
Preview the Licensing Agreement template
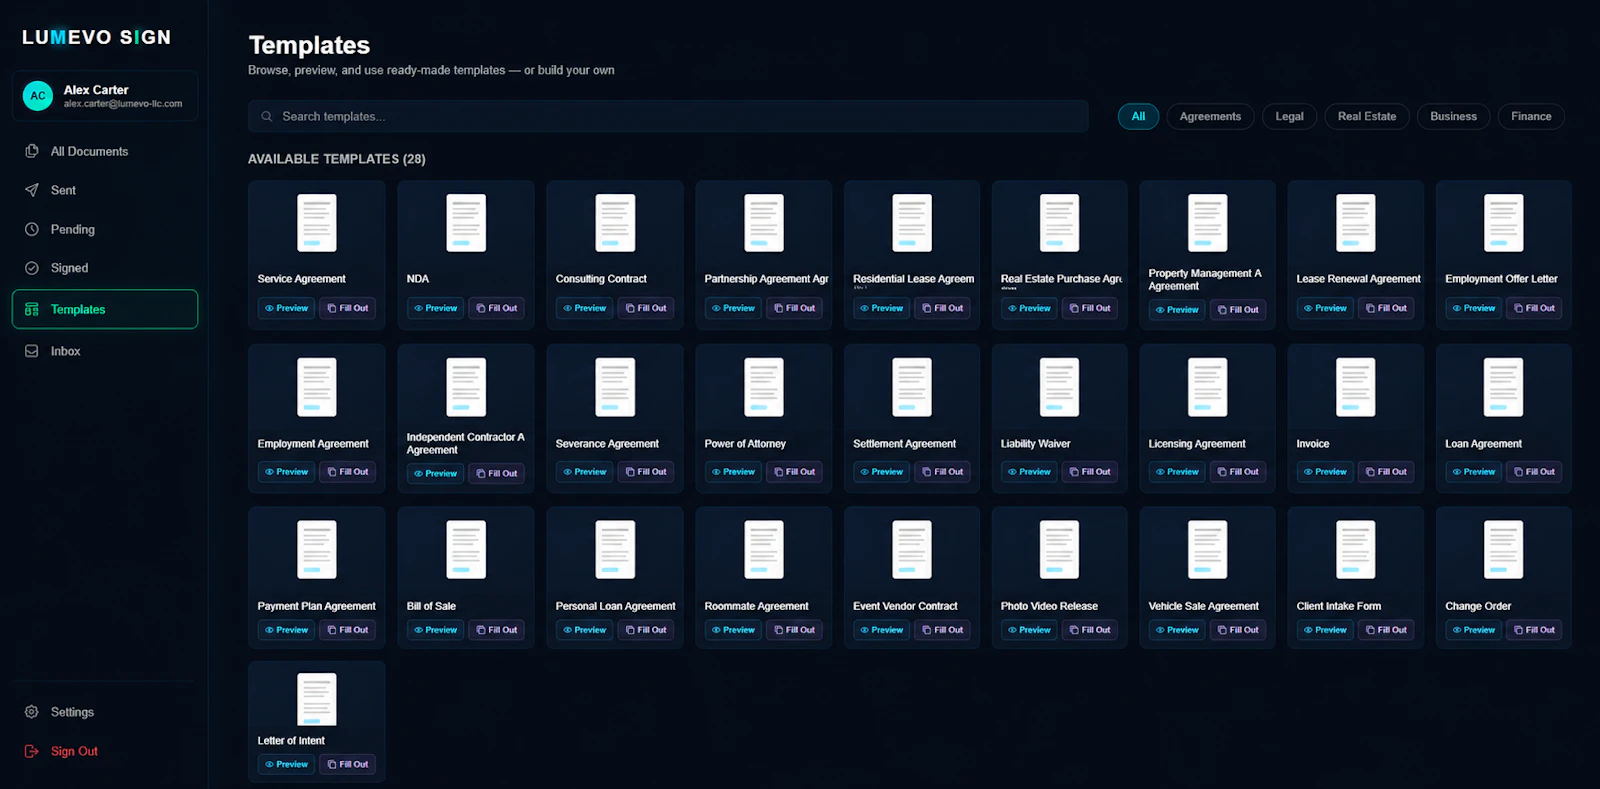click(1177, 472)
